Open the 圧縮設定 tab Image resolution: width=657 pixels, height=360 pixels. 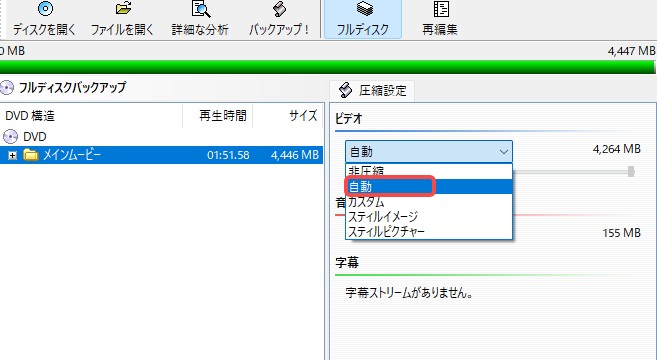[x=372, y=91]
